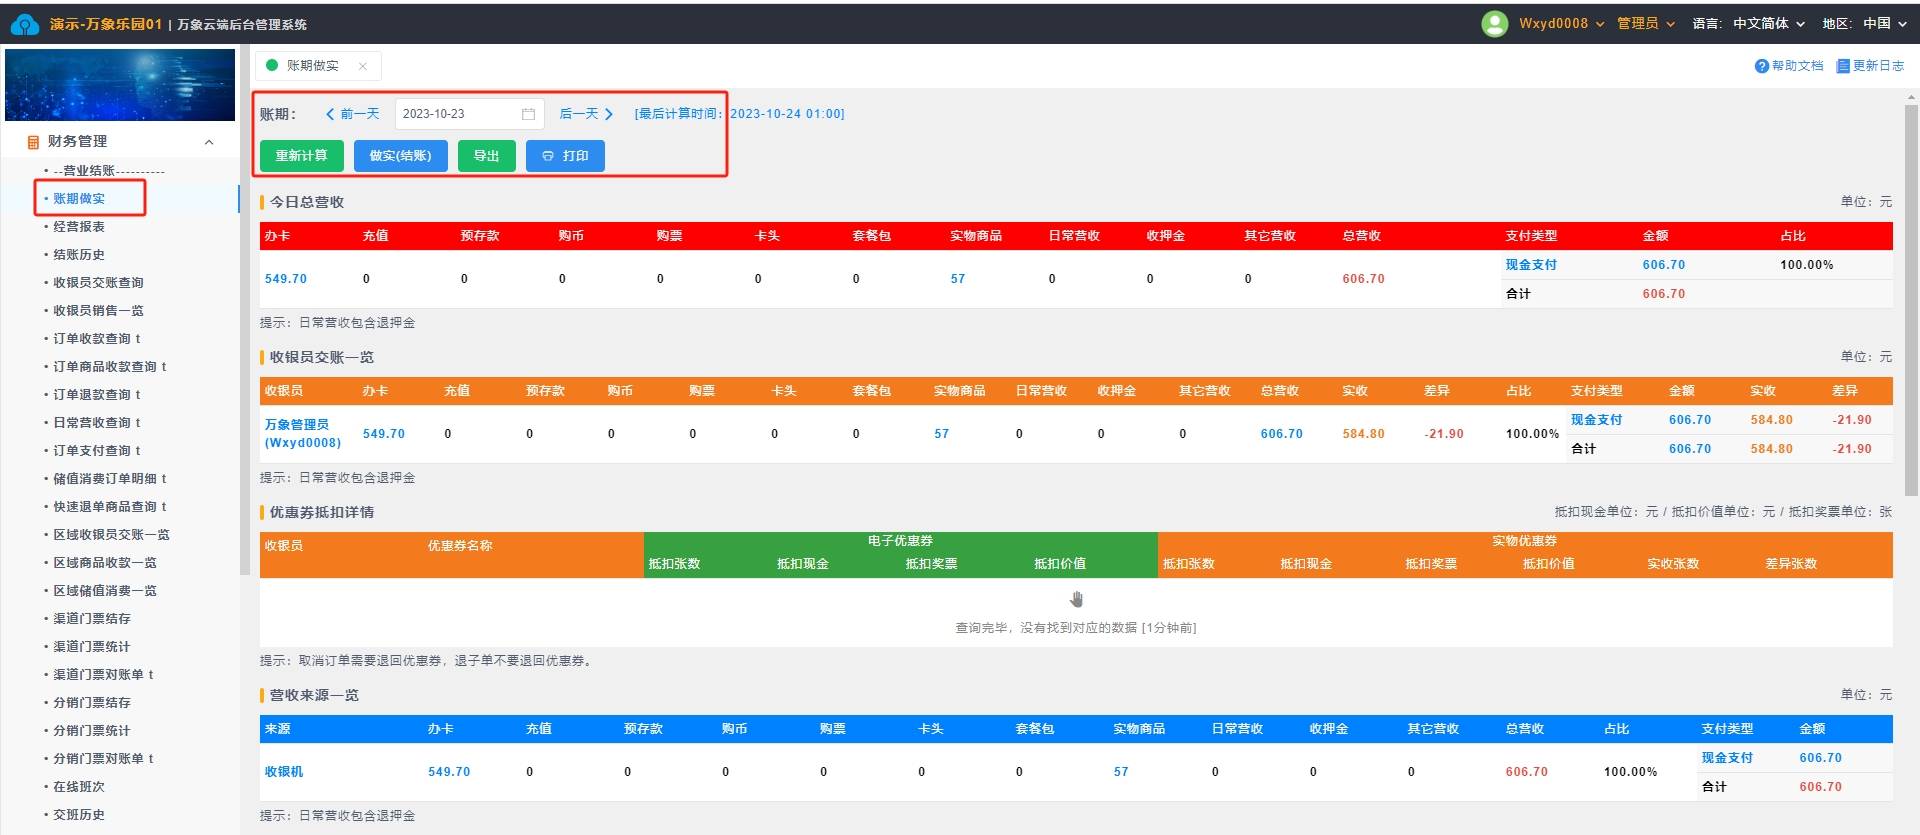
Task: Expand the 管理员 role dropdown
Action: pyautogui.click(x=1645, y=24)
